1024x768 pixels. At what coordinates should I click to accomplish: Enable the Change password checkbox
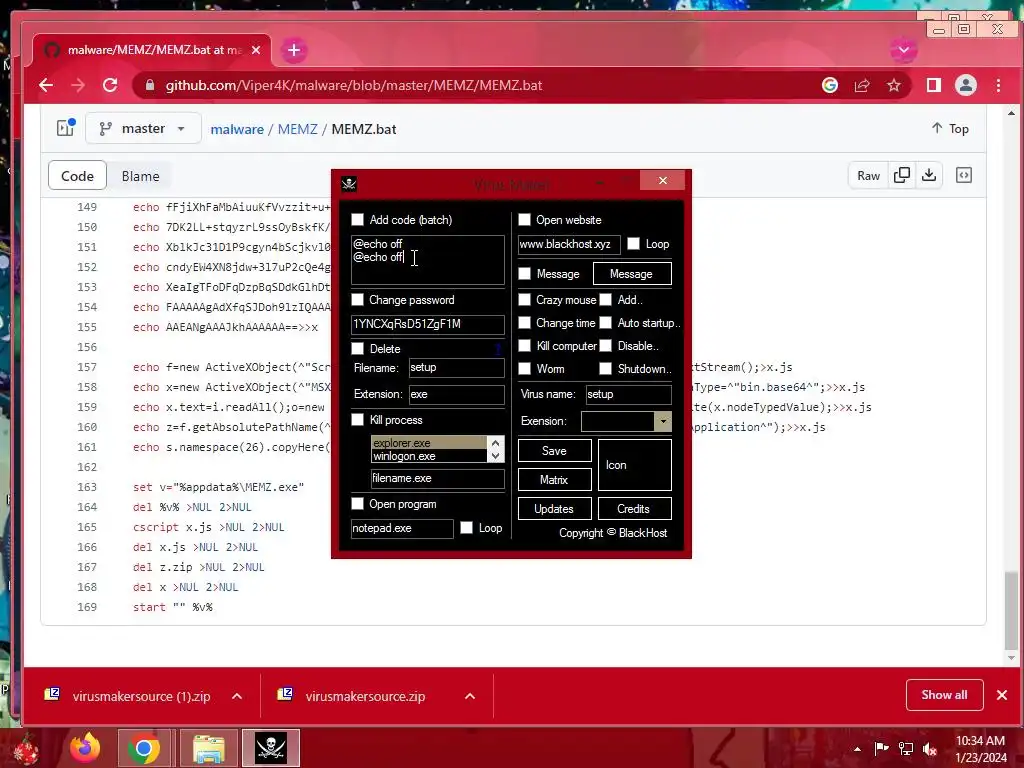[x=357, y=300]
